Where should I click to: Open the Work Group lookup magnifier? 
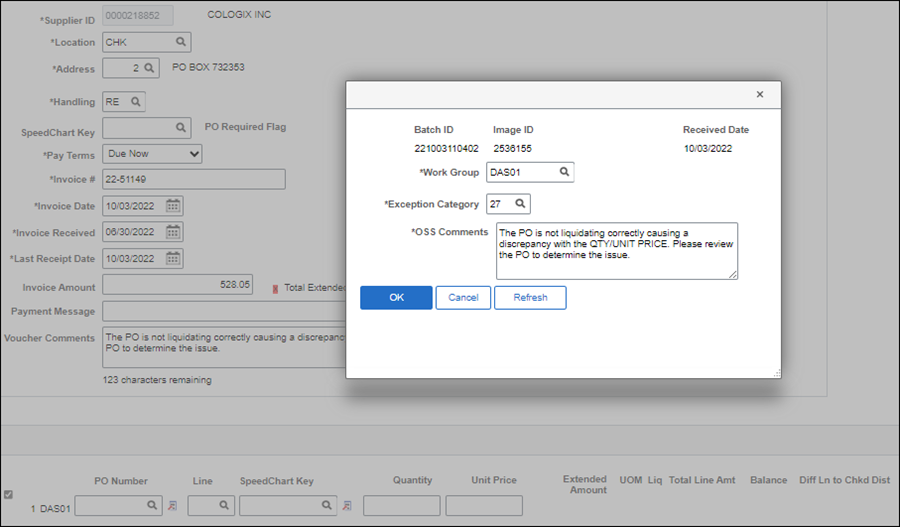coord(564,172)
